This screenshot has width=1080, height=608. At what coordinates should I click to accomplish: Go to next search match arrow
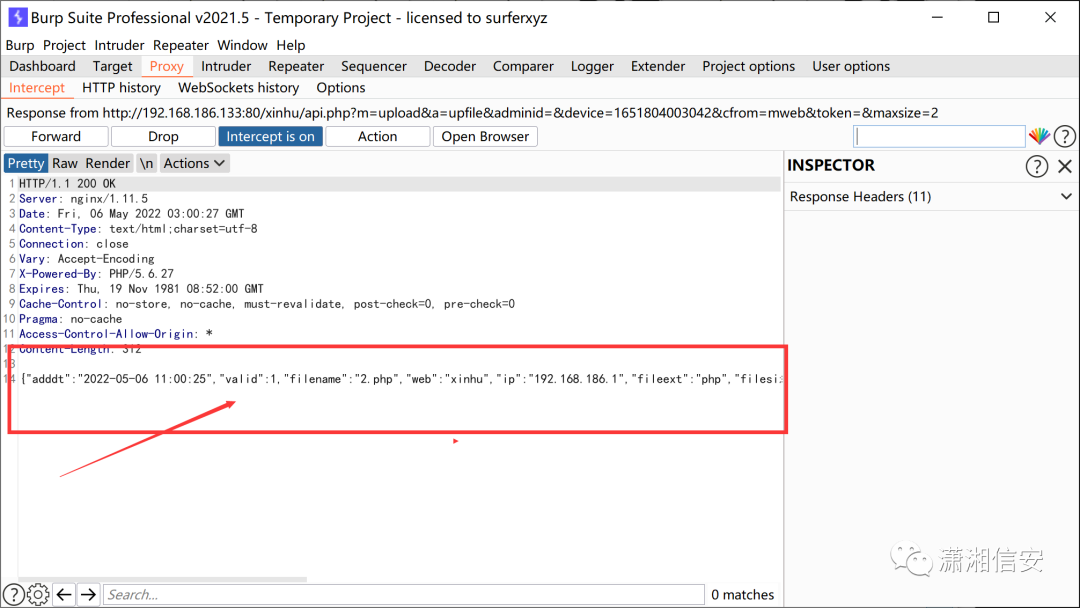(88, 594)
